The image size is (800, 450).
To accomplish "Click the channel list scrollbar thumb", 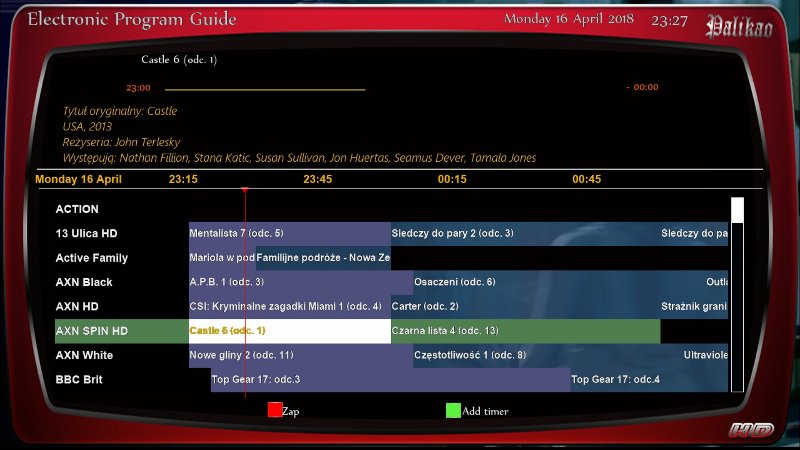I will tap(737, 210).
